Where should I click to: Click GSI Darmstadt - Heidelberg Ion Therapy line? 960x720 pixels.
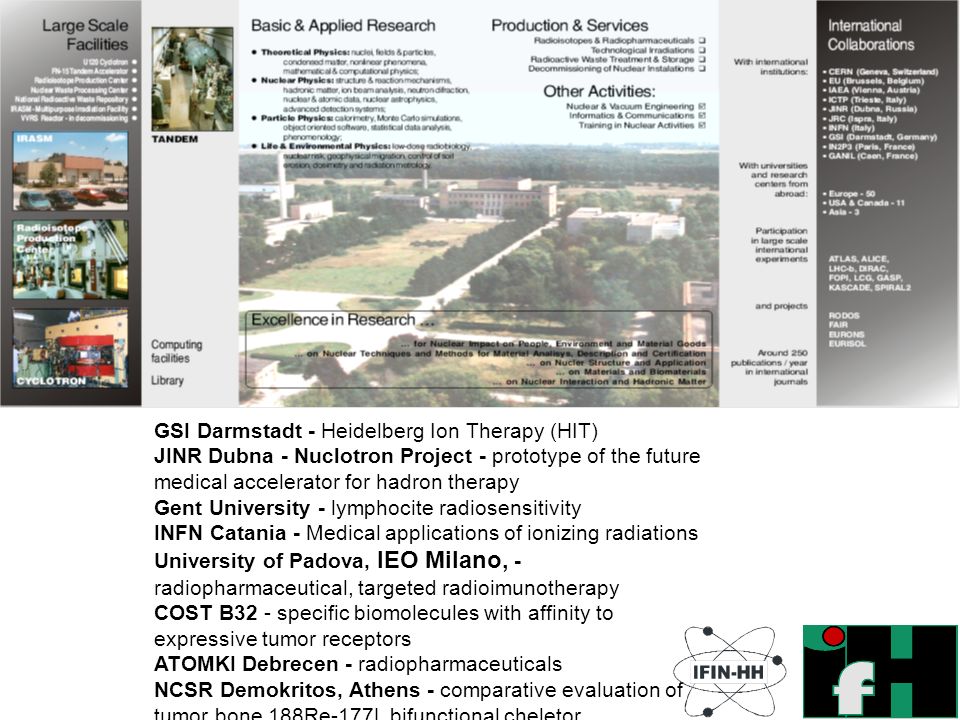pos(376,431)
